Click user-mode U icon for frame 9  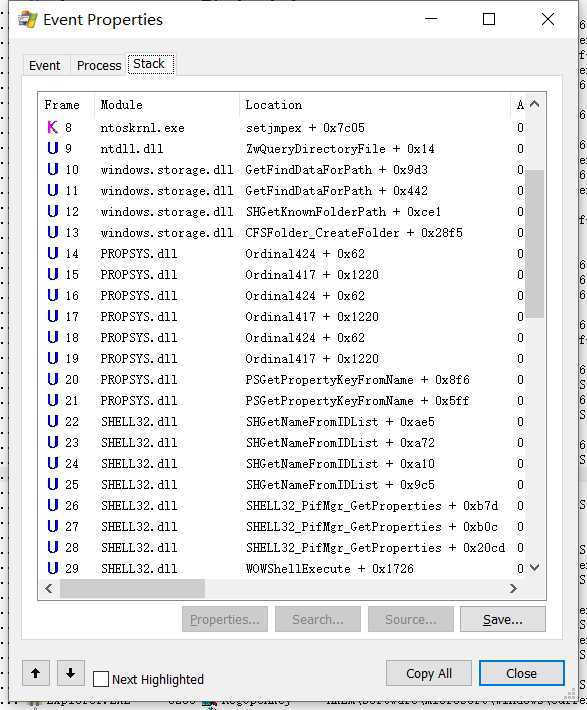(53, 148)
